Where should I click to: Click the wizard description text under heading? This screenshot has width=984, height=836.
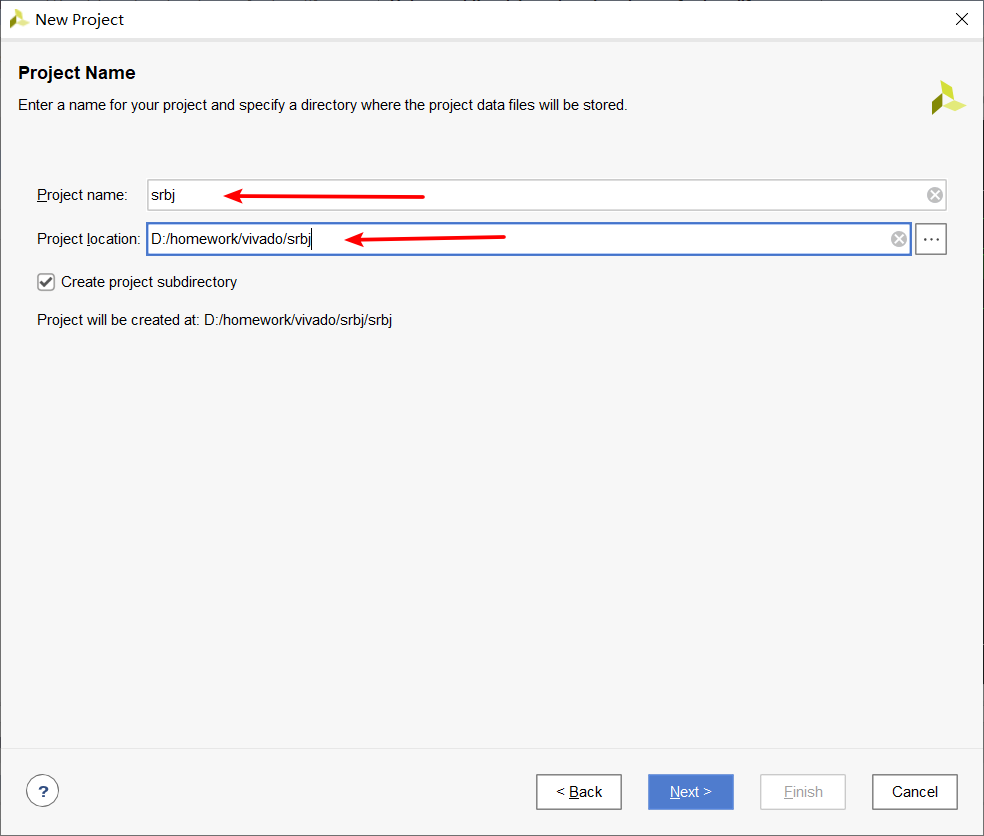tap(322, 105)
